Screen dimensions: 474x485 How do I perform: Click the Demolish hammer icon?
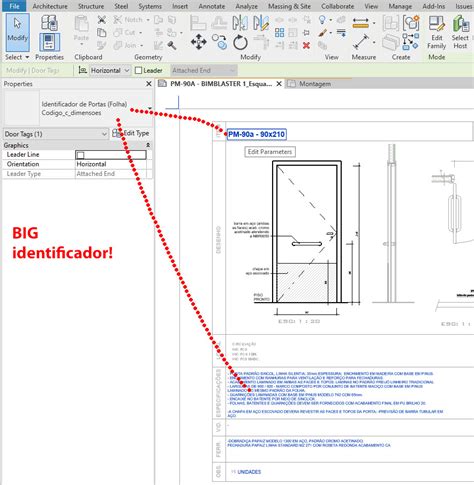(x=172, y=45)
